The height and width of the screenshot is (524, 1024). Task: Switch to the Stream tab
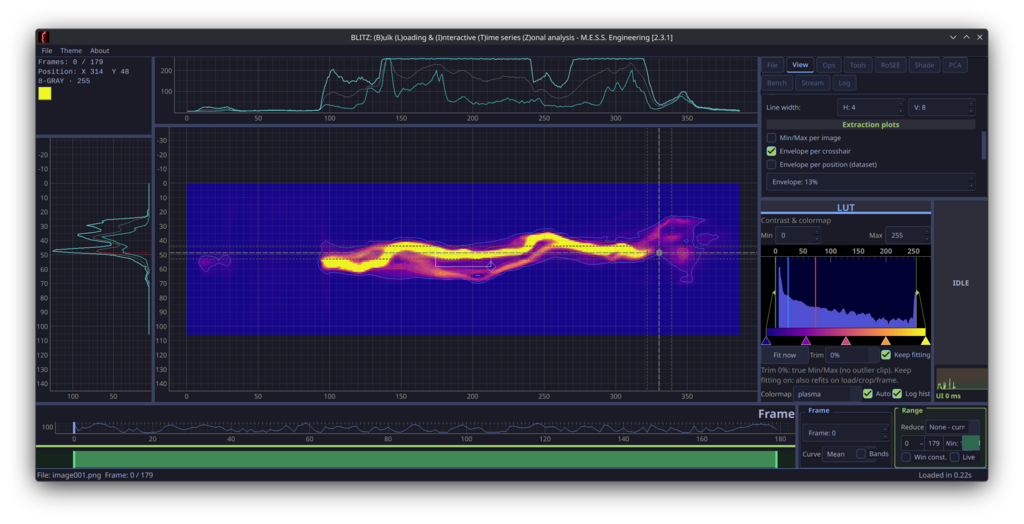tap(812, 83)
